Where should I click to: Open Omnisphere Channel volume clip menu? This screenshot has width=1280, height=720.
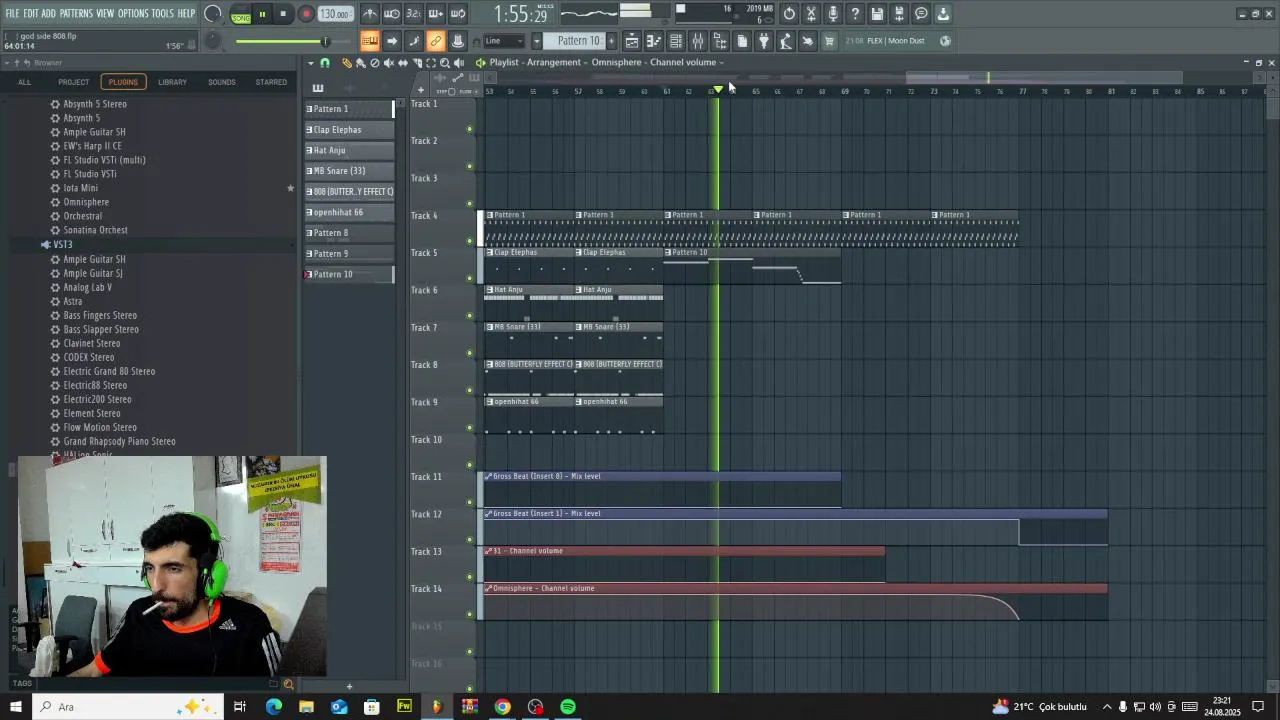tap(488, 588)
